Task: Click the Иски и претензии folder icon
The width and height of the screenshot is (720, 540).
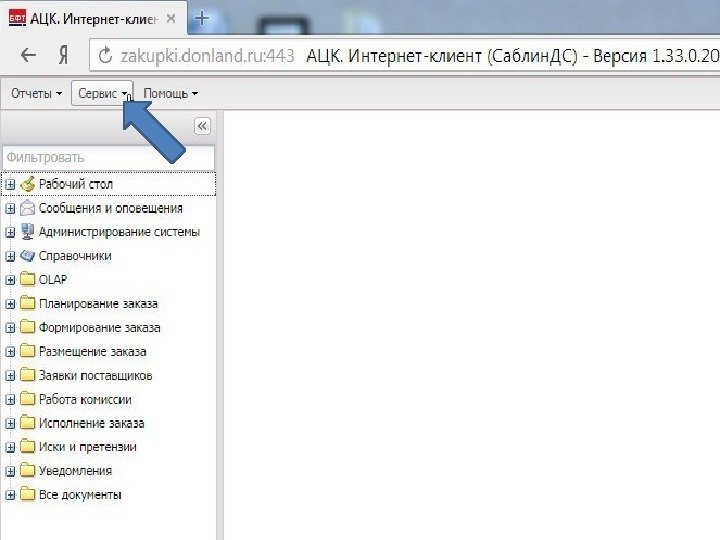Action: pos(28,446)
